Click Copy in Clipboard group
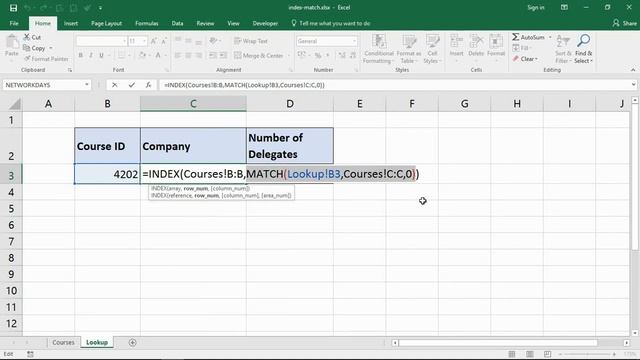 coord(35,48)
